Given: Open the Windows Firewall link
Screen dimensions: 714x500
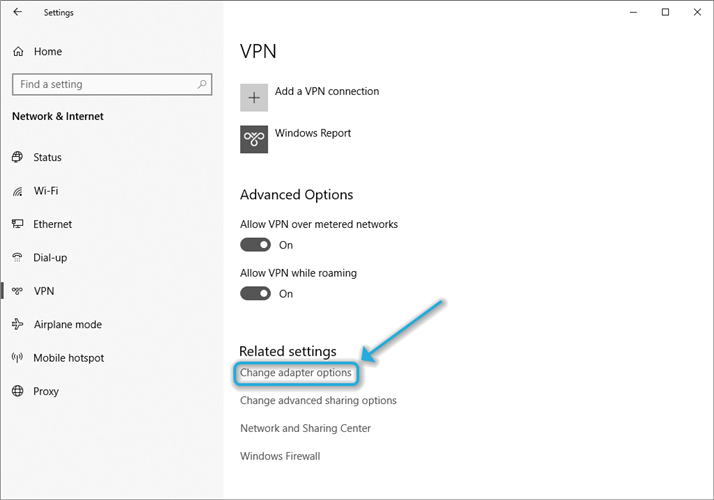Looking at the screenshot, I should point(280,456).
